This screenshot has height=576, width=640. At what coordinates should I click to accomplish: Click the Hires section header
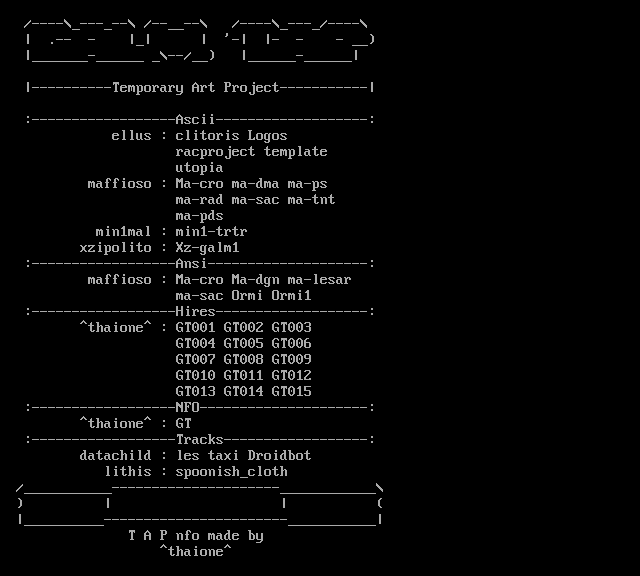click(x=196, y=312)
